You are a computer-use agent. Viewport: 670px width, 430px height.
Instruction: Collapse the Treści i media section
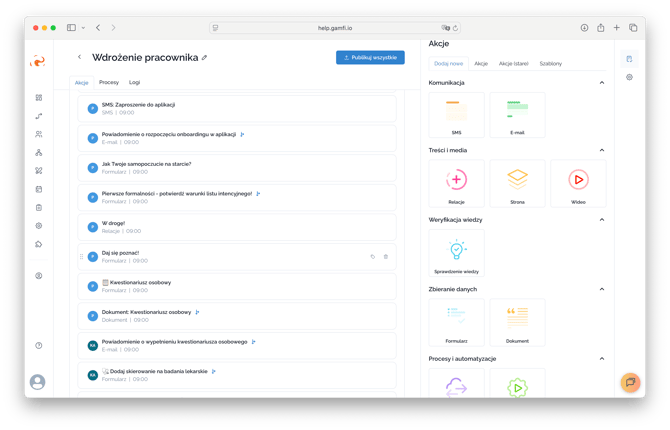(x=602, y=150)
